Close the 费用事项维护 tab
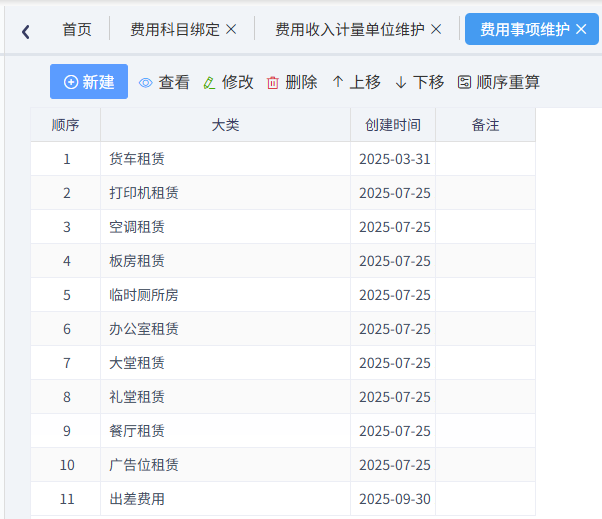602x519 pixels. (581, 30)
